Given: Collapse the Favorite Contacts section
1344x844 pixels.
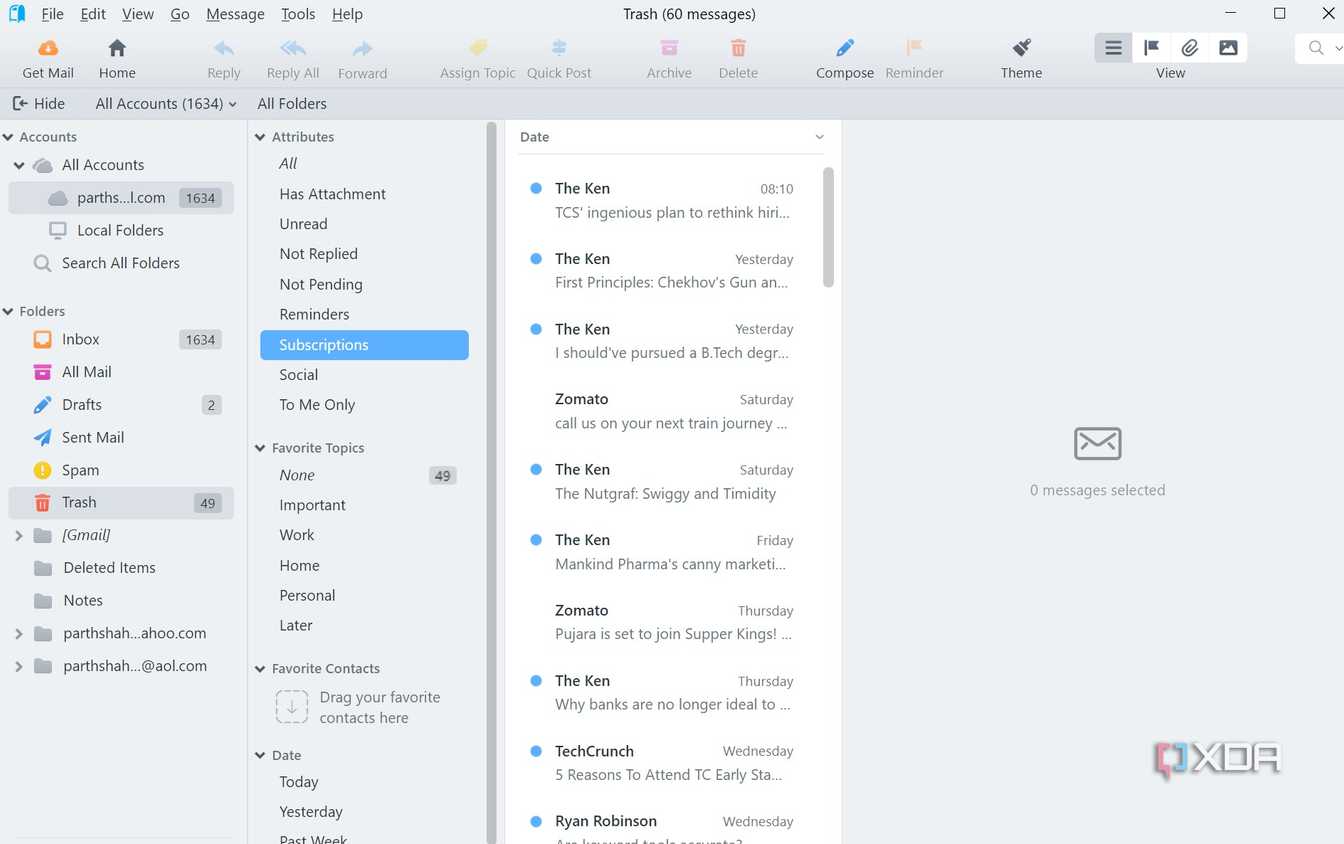Looking at the screenshot, I should pos(261,669).
